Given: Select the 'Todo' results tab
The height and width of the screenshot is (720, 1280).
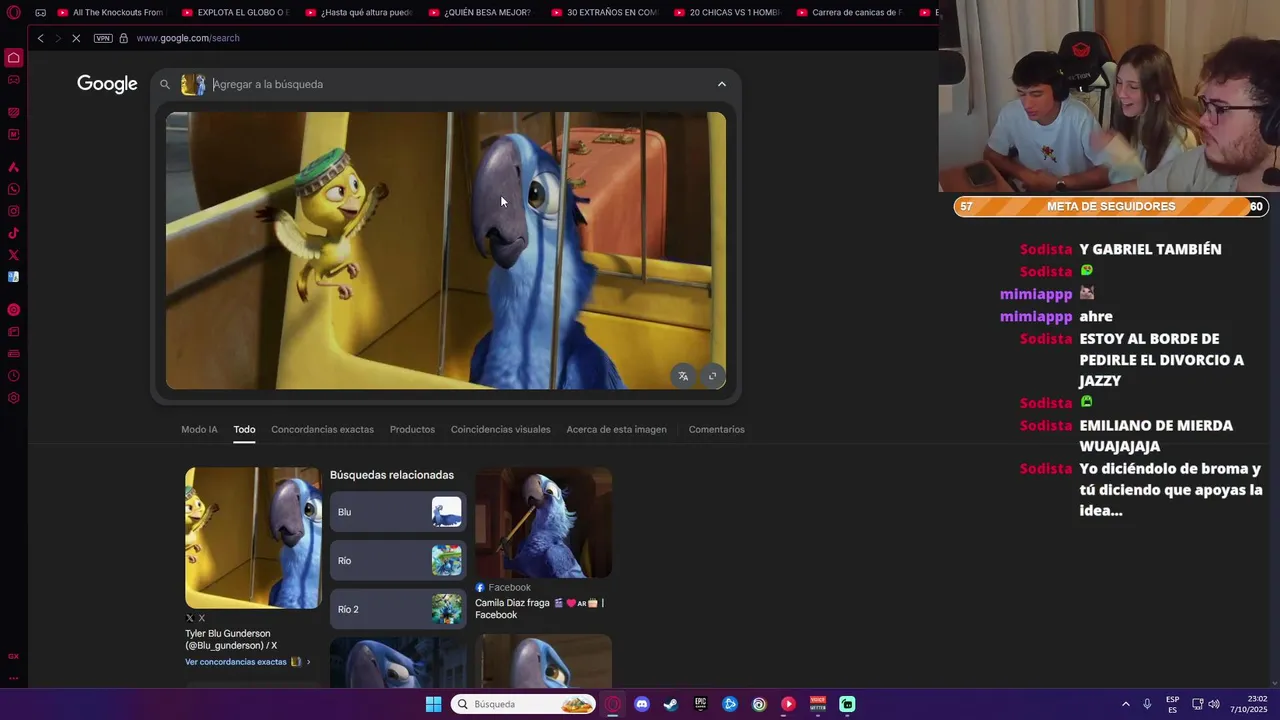Looking at the screenshot, I should [244, 429].
